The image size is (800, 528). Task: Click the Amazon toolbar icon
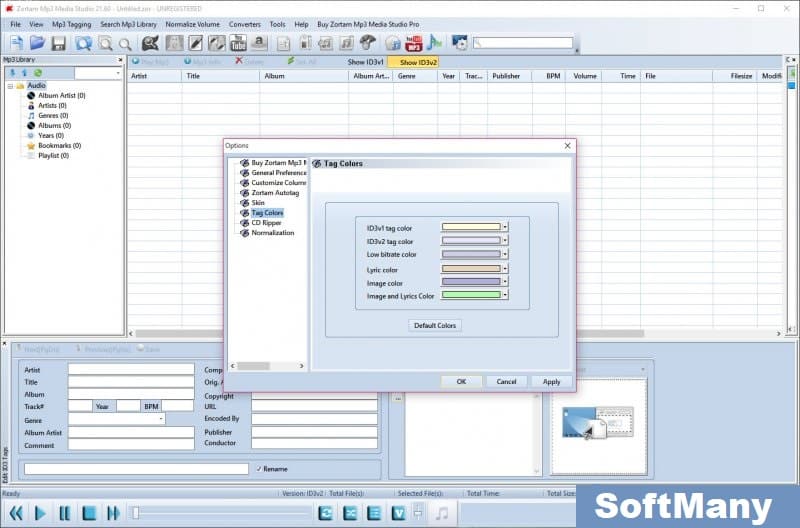[259, 43]
